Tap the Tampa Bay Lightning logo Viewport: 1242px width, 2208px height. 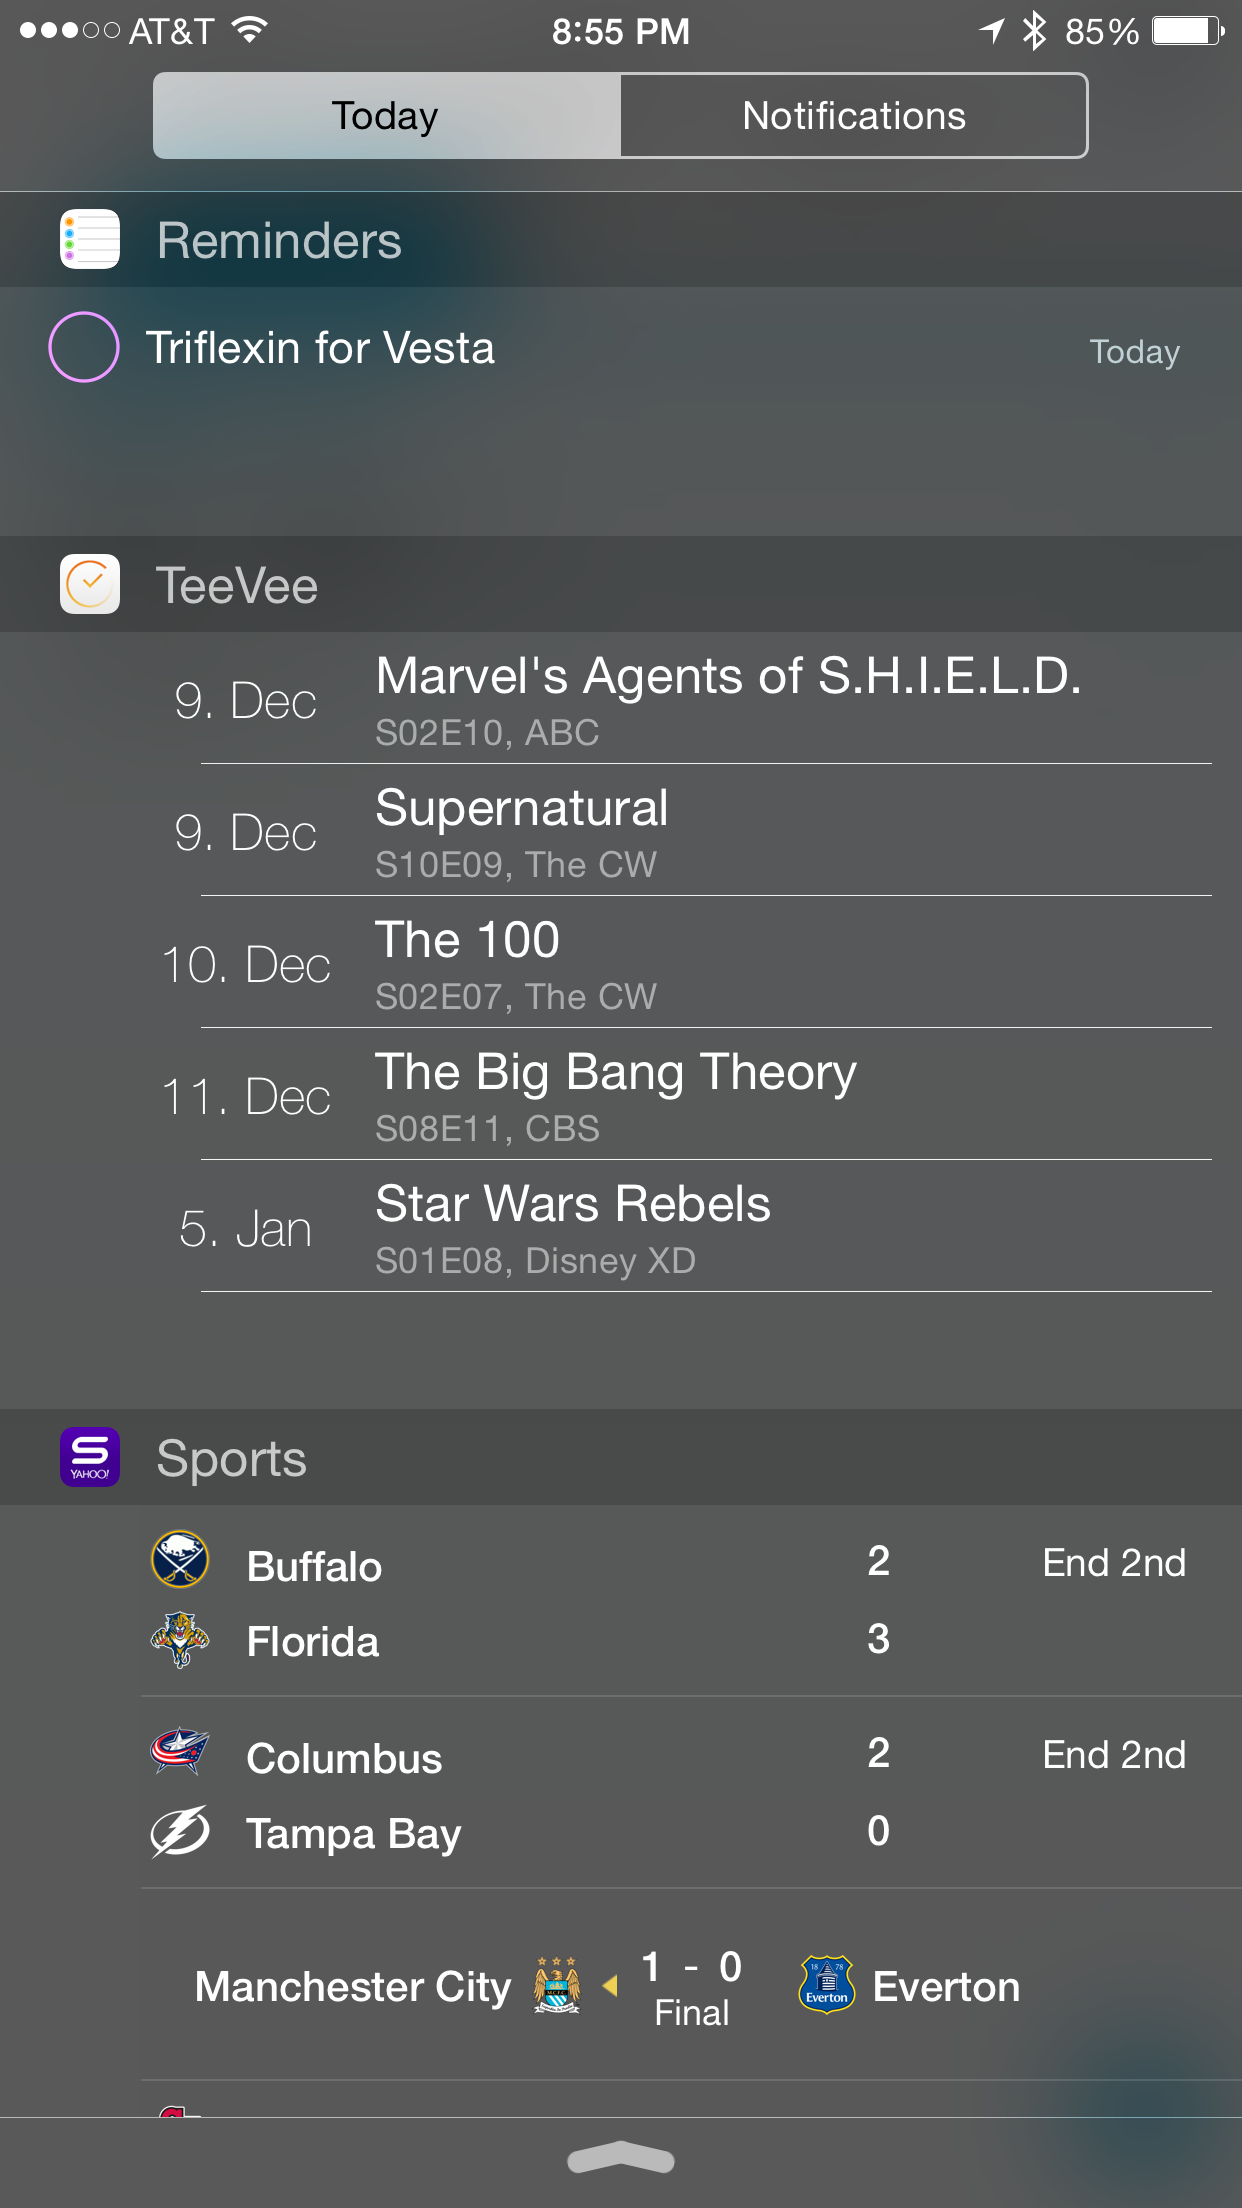(180, 1832)
